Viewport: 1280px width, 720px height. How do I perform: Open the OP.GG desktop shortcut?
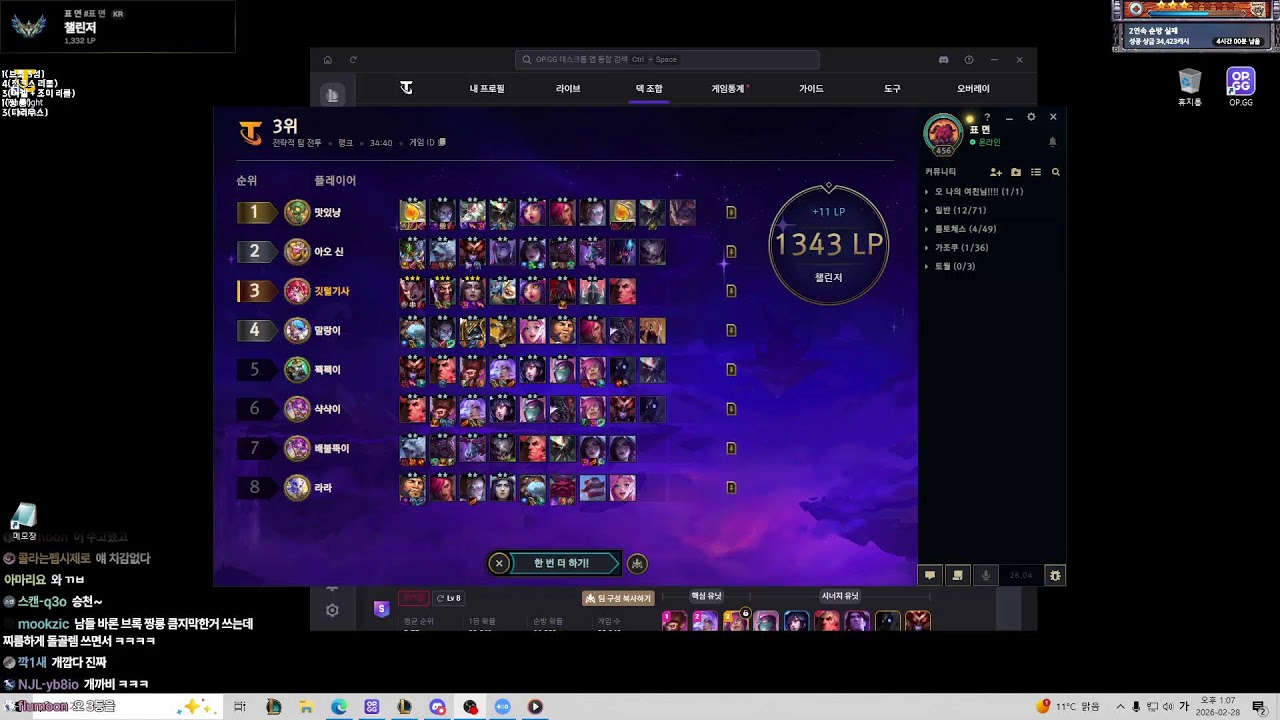(1241, 87)
